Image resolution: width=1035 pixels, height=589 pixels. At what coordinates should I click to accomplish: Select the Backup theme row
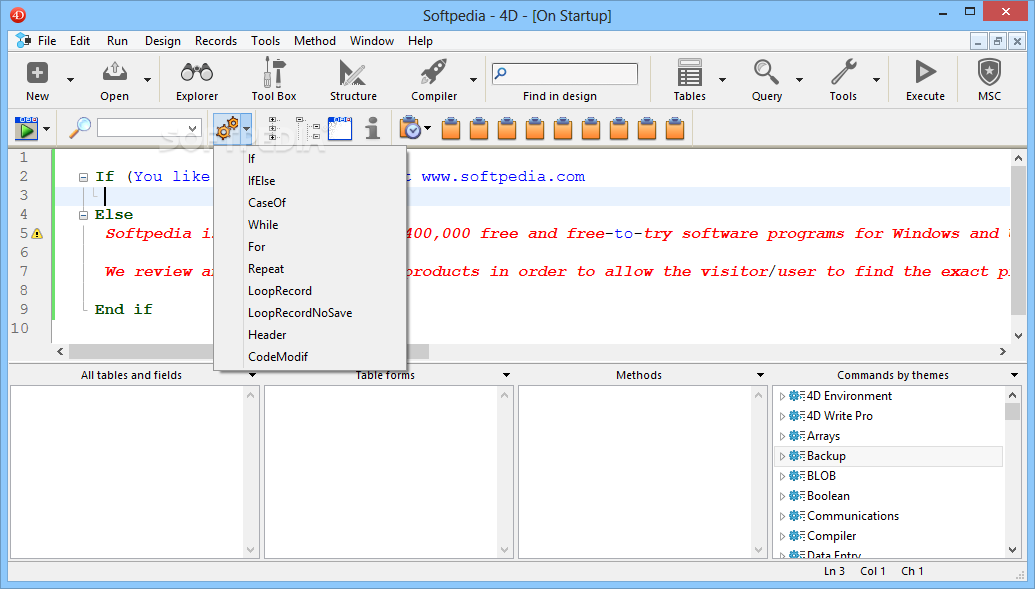coord(888,456)
